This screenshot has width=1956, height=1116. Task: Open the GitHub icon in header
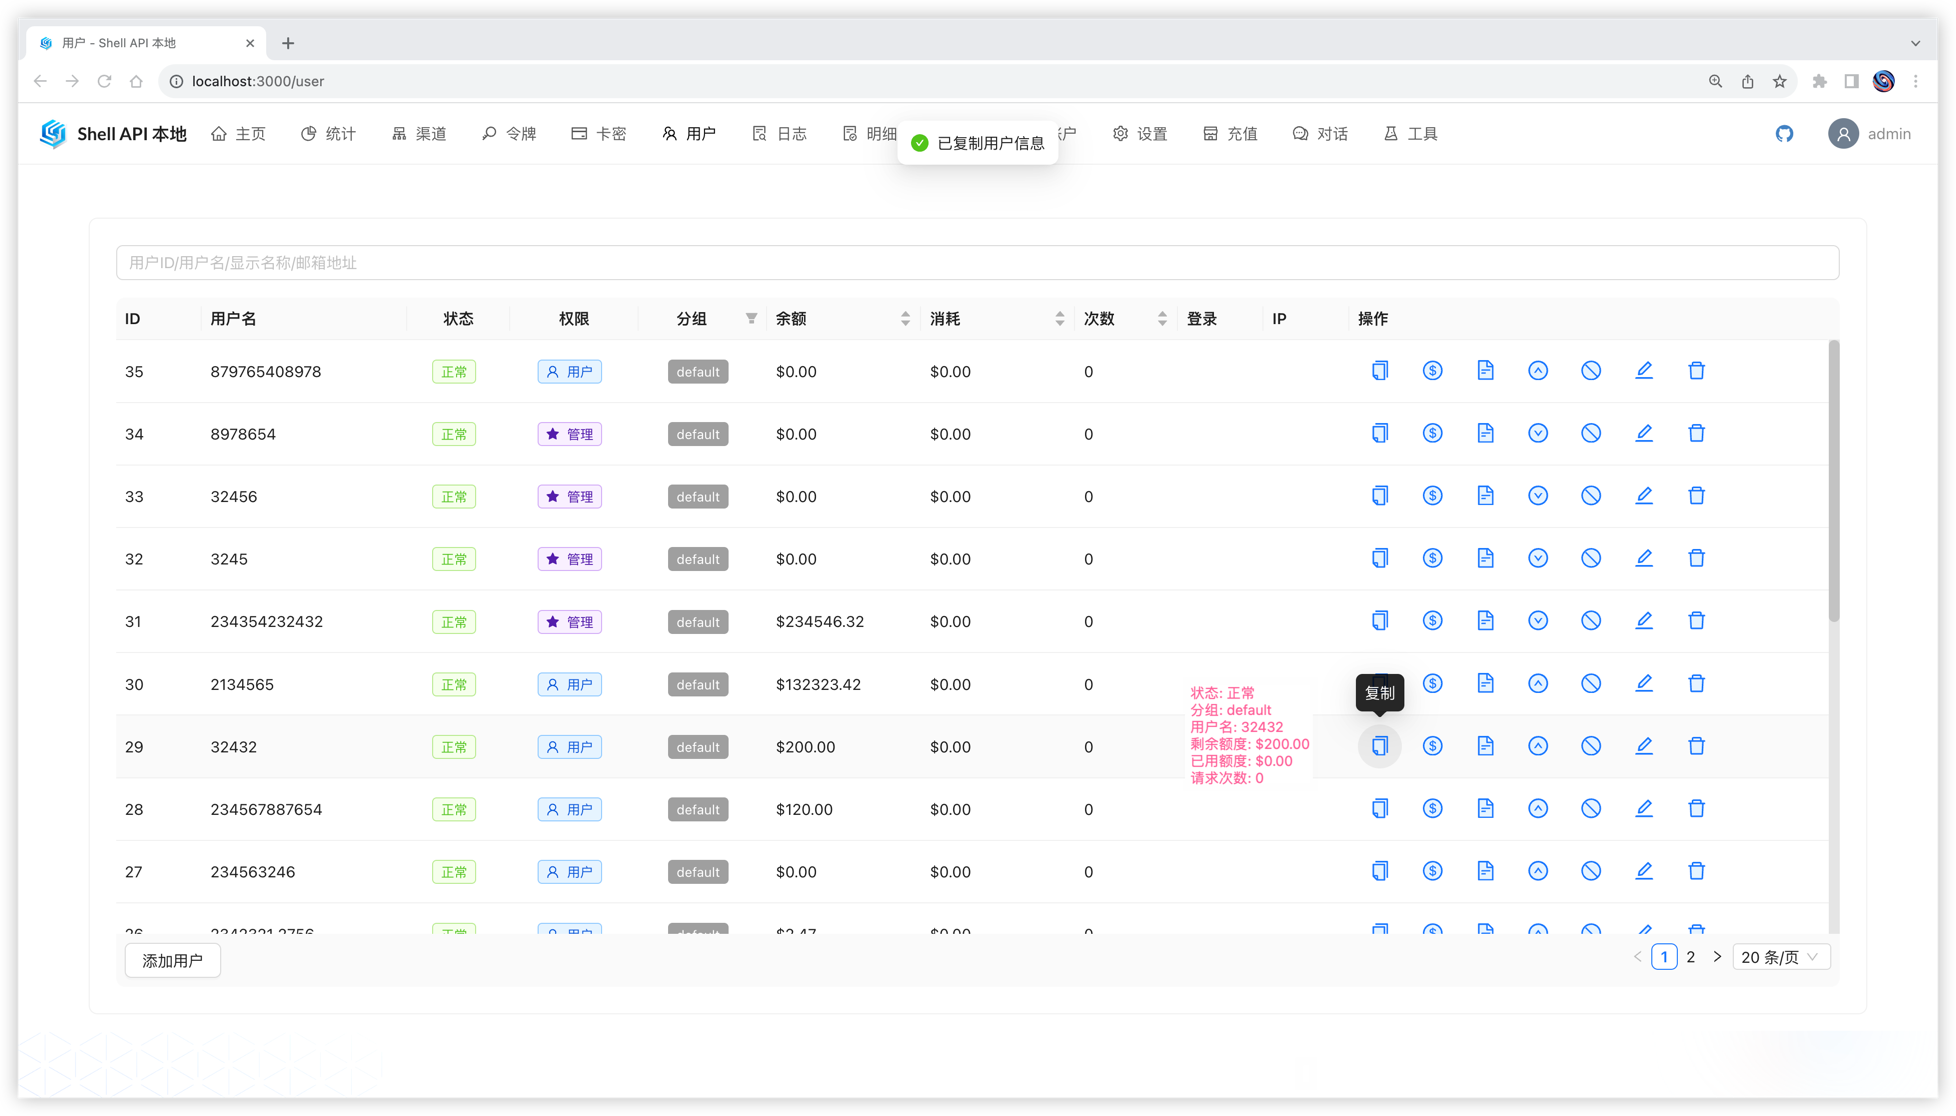1784,134
